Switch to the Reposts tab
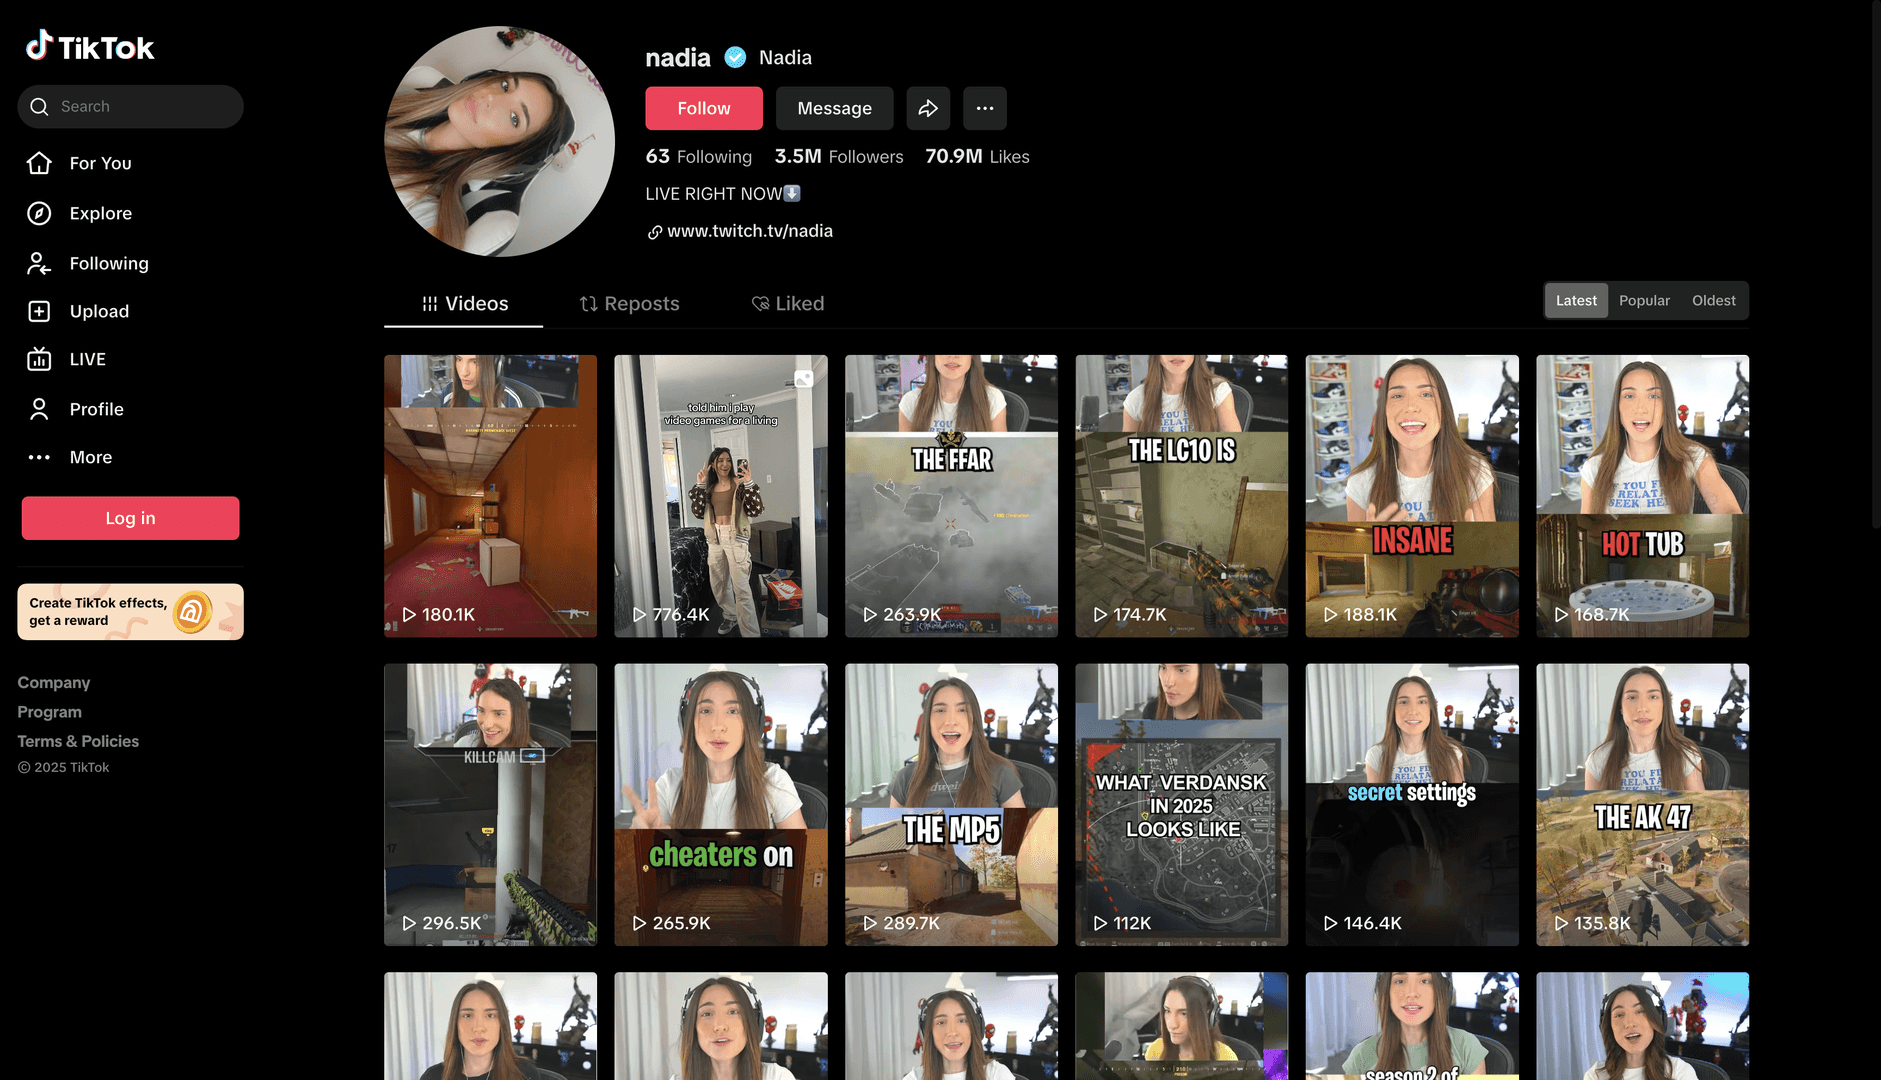This screenshot has width=1881, height=1080. tap(629, 303)
